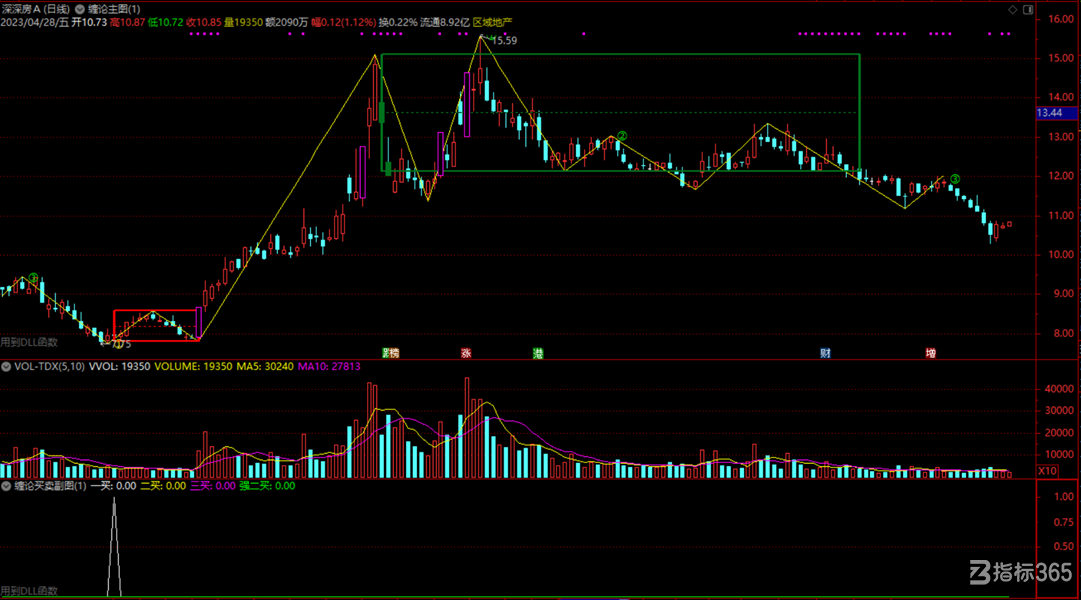Click the diamond marker icon at top right
The height and width of the screenshot is (600, 1081).
click(x=1013, y=9)
